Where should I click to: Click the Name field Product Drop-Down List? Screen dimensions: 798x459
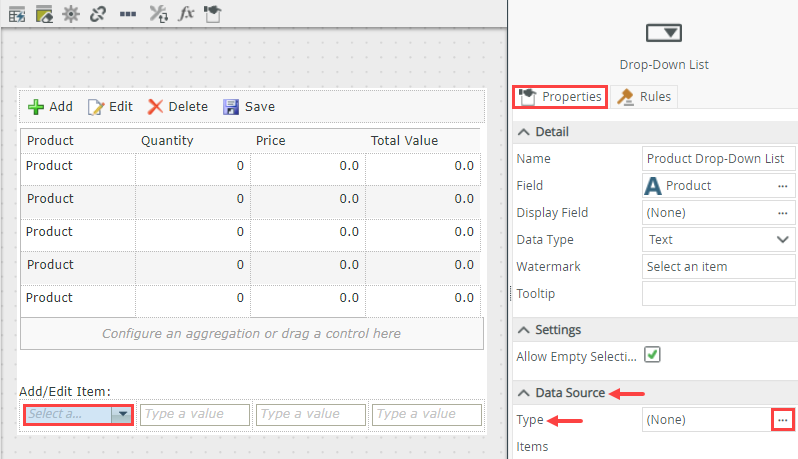[718, 159]
